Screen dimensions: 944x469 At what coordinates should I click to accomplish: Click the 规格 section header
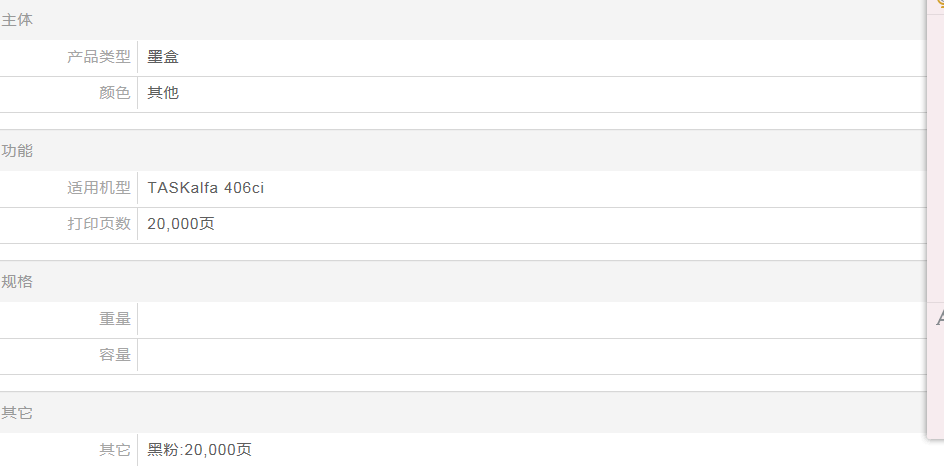[x=17, y=282]
